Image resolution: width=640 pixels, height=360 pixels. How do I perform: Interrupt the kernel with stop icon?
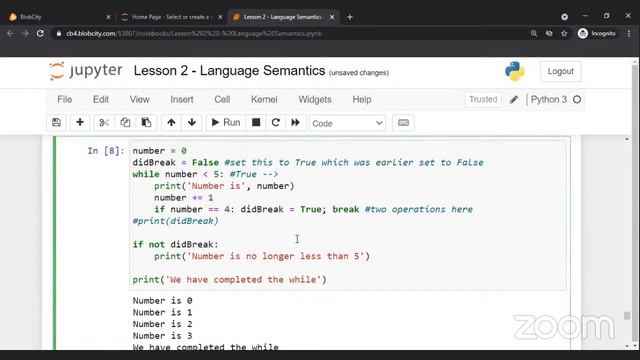[x=256, y=122]
